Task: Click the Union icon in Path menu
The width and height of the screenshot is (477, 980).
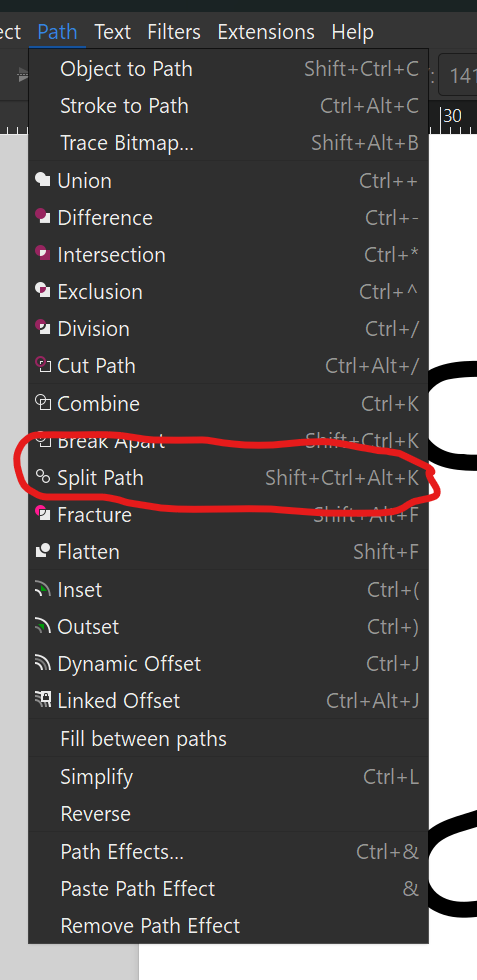Action: click(43, 181)
